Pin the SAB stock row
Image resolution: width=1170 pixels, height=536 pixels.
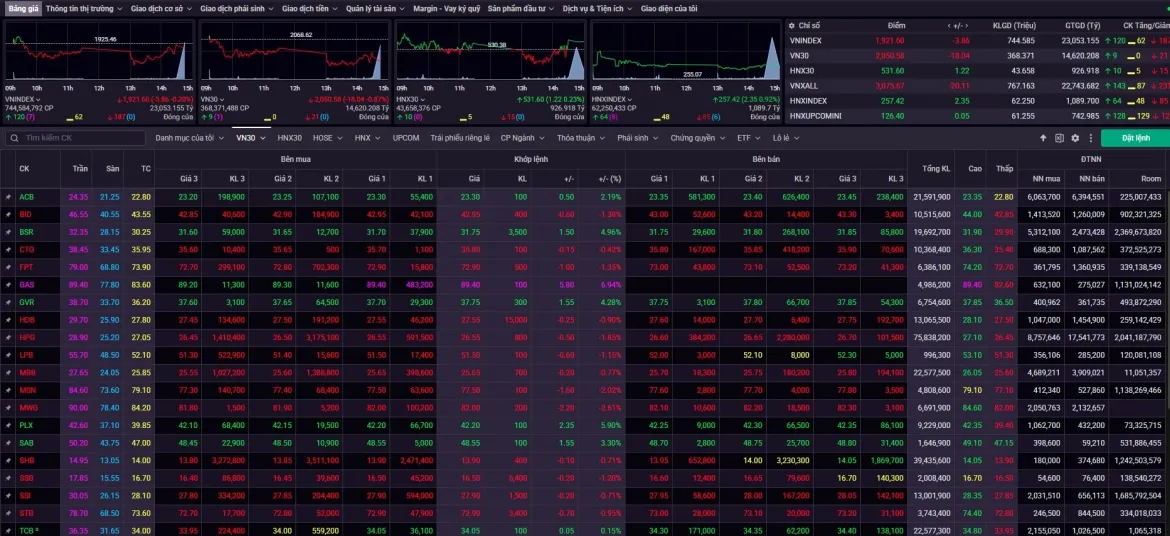pos(8,443)
